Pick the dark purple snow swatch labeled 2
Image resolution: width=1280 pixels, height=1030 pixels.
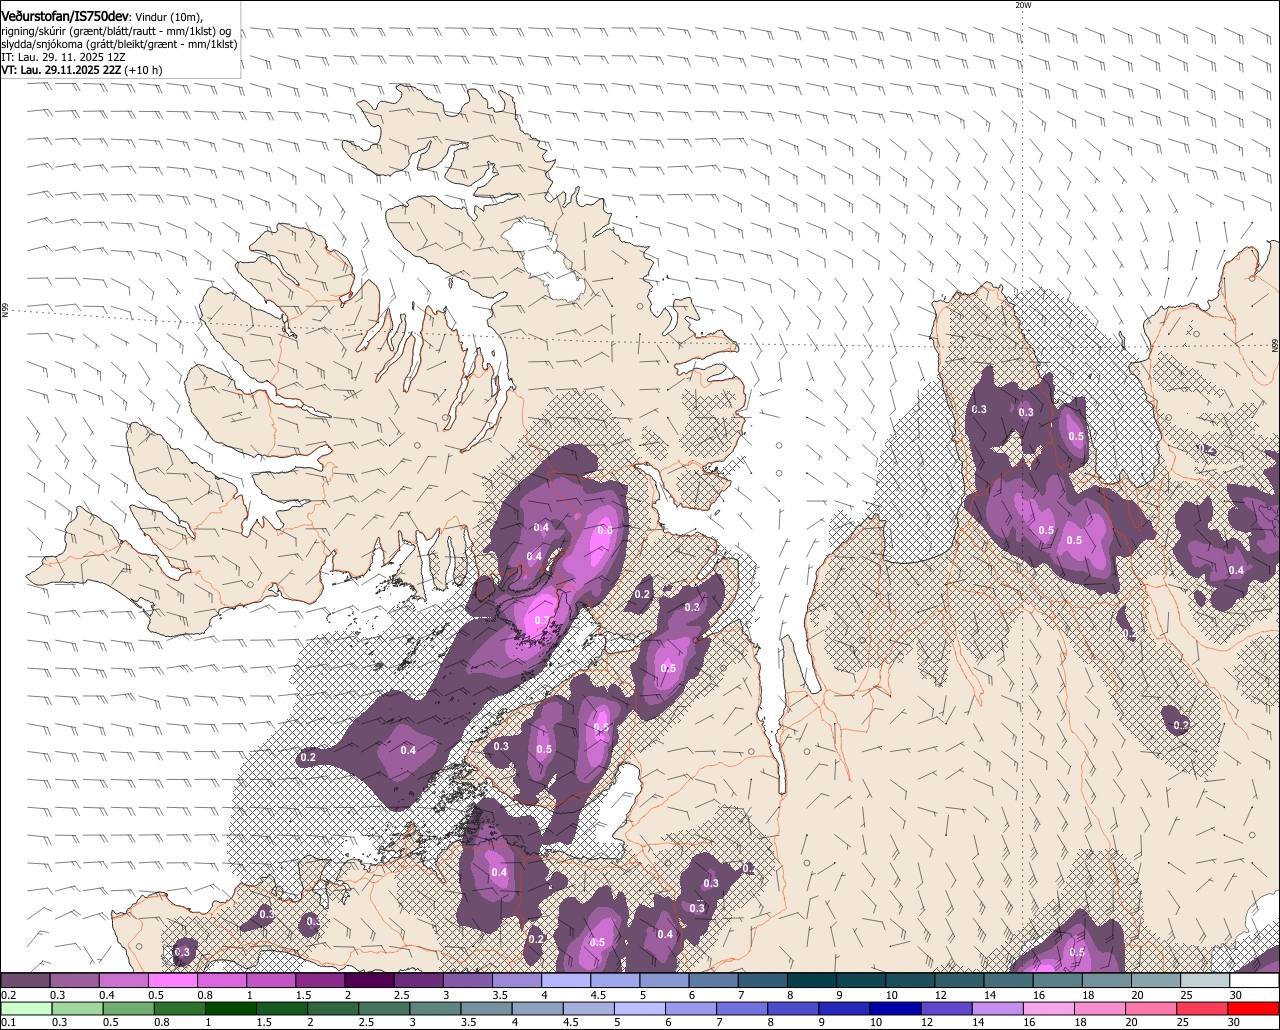click(369, 980)
